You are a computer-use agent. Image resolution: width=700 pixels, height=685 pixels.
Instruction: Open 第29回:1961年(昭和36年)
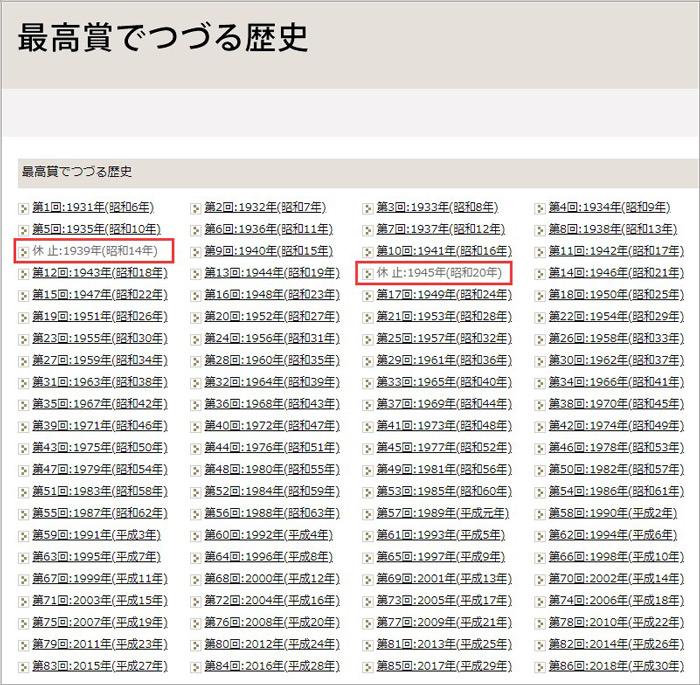click(444, 360)
